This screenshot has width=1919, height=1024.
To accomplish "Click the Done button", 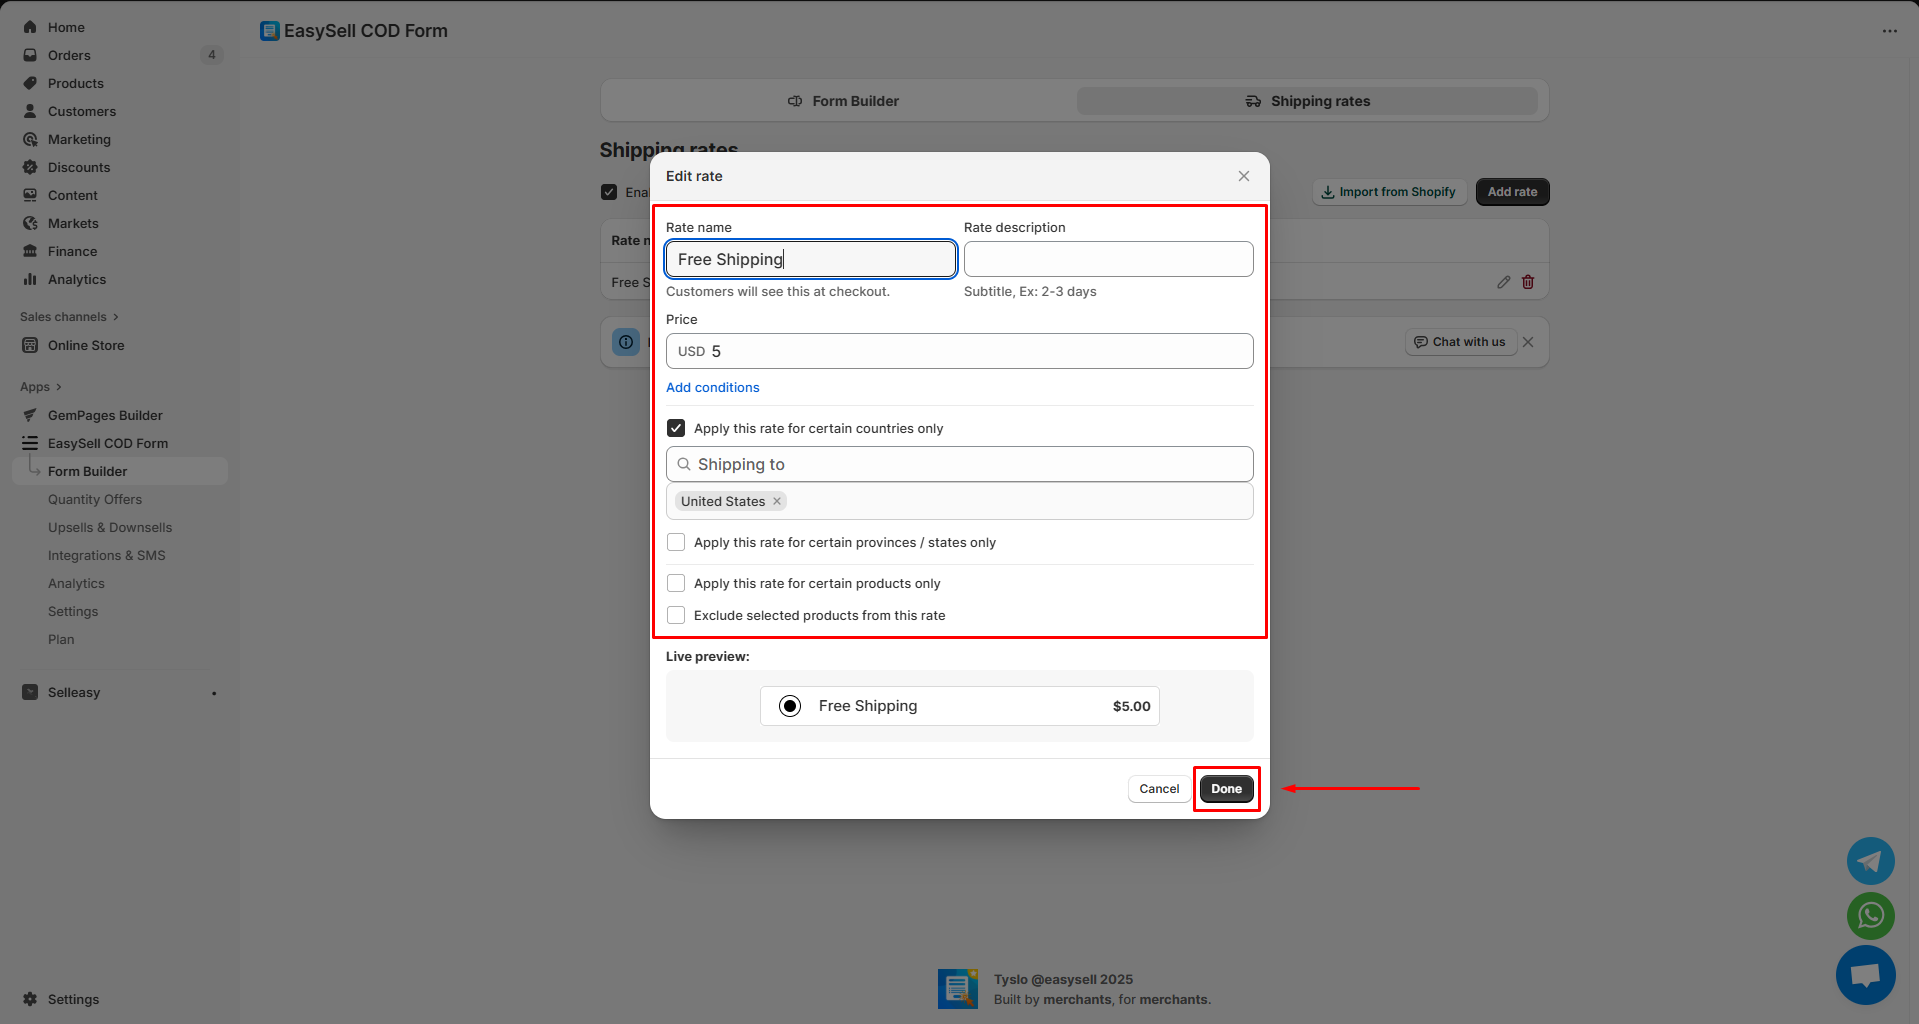I will [x=1226, y=789].
